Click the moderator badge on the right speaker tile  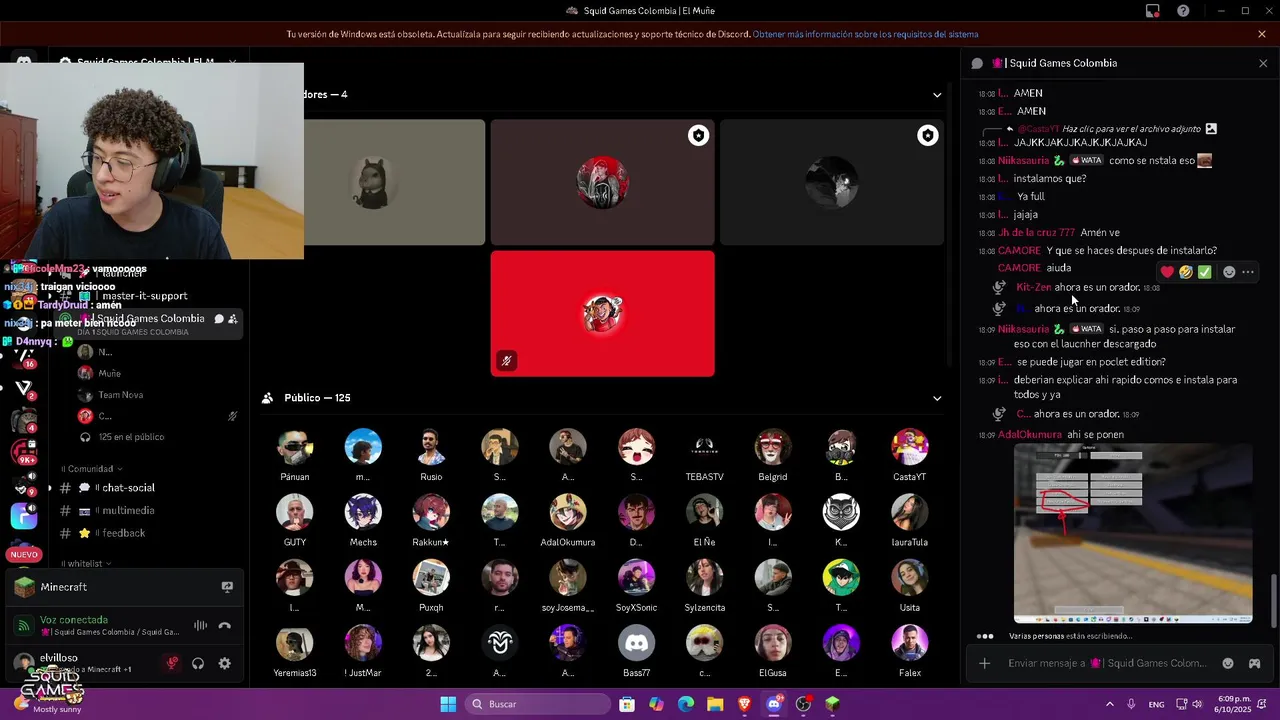pos(928,136)
